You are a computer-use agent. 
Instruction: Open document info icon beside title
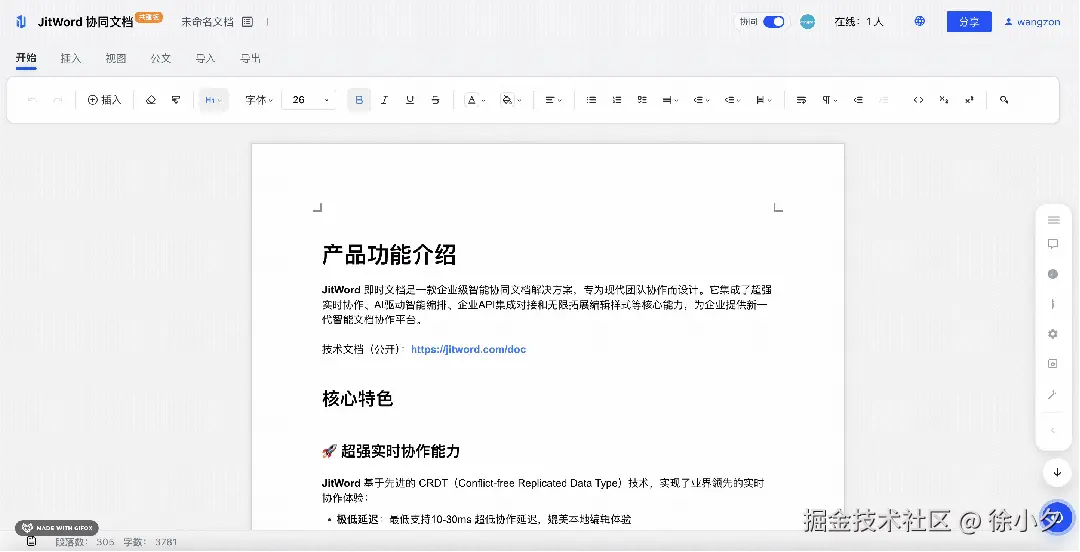pyautogui.click(x=247, y=22)
